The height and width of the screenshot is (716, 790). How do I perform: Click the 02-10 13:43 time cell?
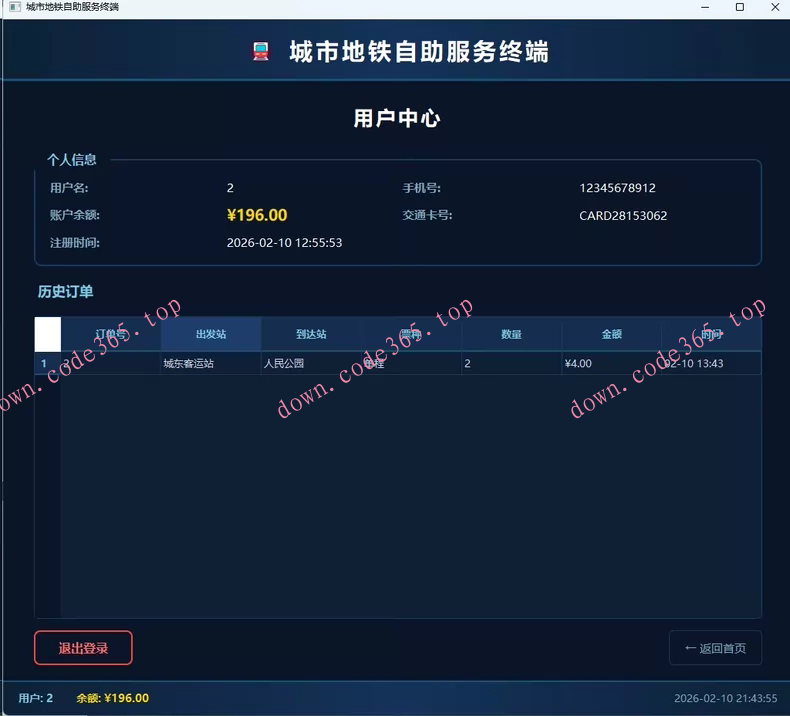pyautogui.click(x=711, y=363)
